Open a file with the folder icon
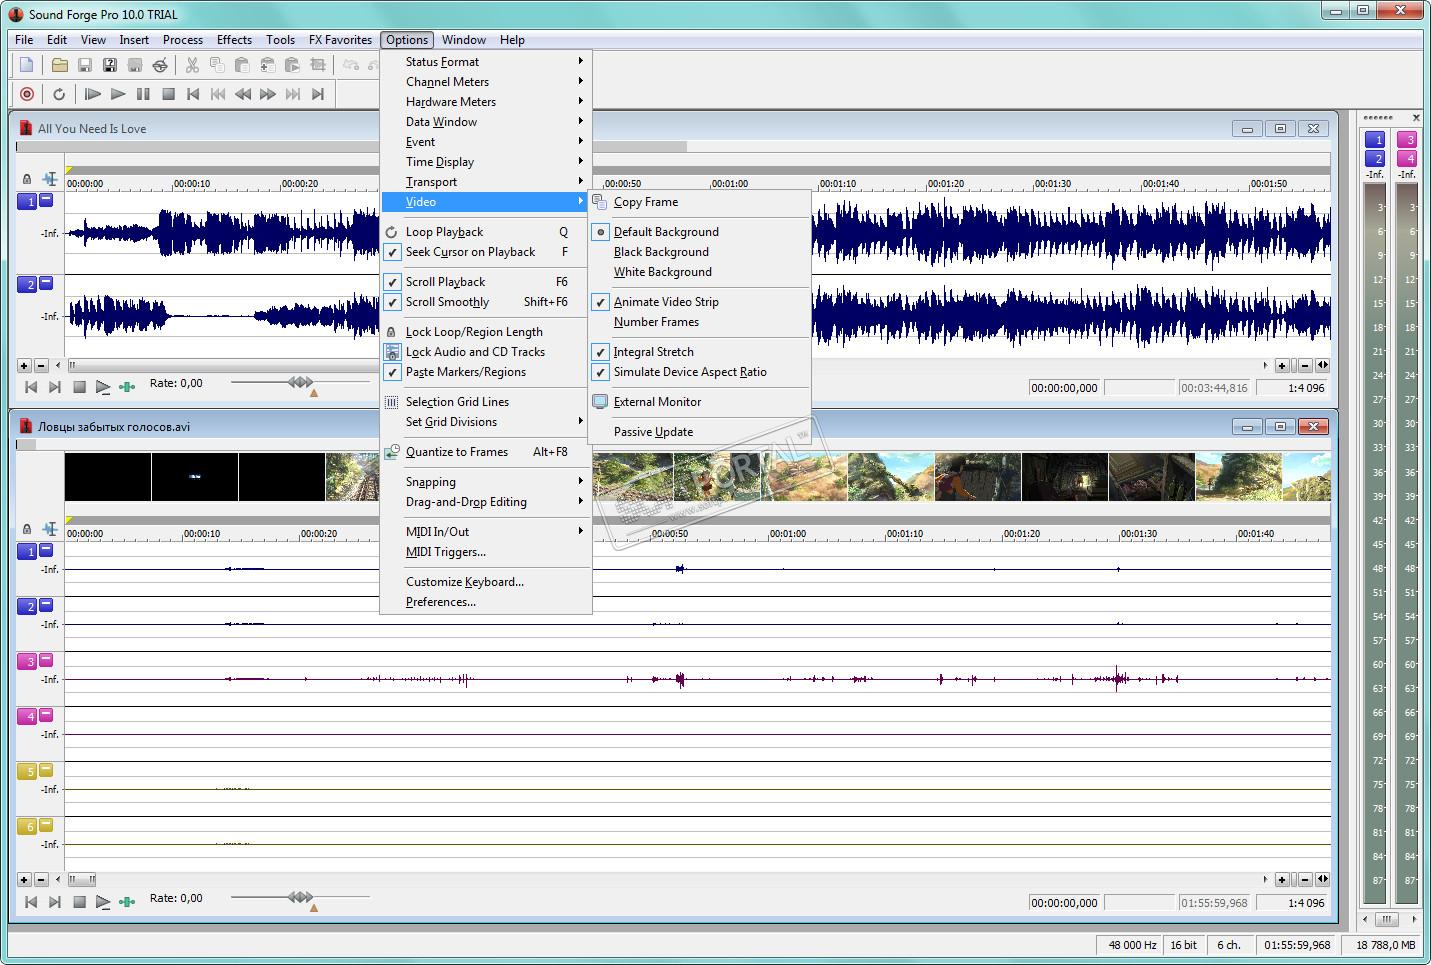Screen dimensions: 1431x965 [x=60, y=65]
